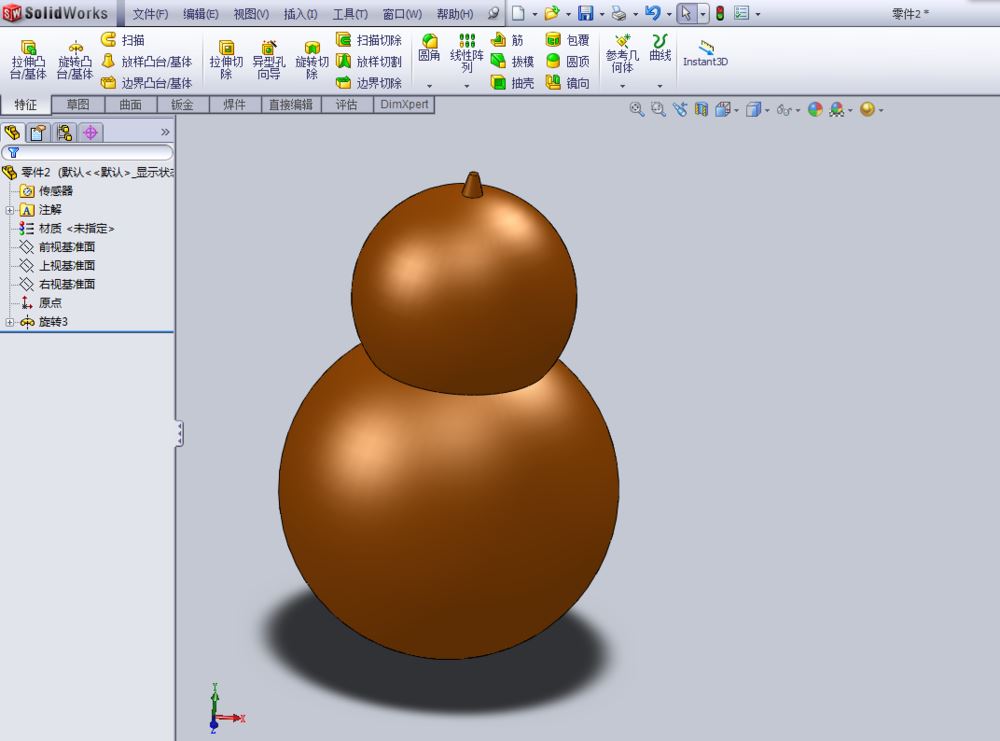The width and height of the screenshot is (1000, 741).
Task: Open the 参考几何体 reference geometry tool
Action: pyautogui.click(x=622, y=53)
